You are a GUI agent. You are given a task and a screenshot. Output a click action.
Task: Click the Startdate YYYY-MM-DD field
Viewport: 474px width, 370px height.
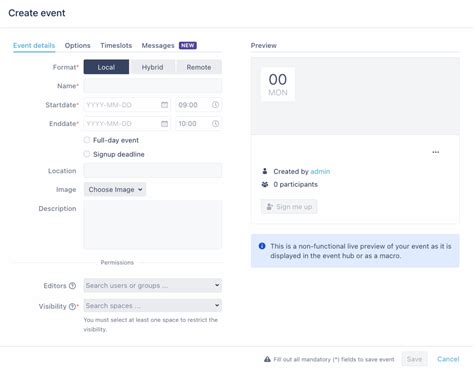[x=127, y=105]
